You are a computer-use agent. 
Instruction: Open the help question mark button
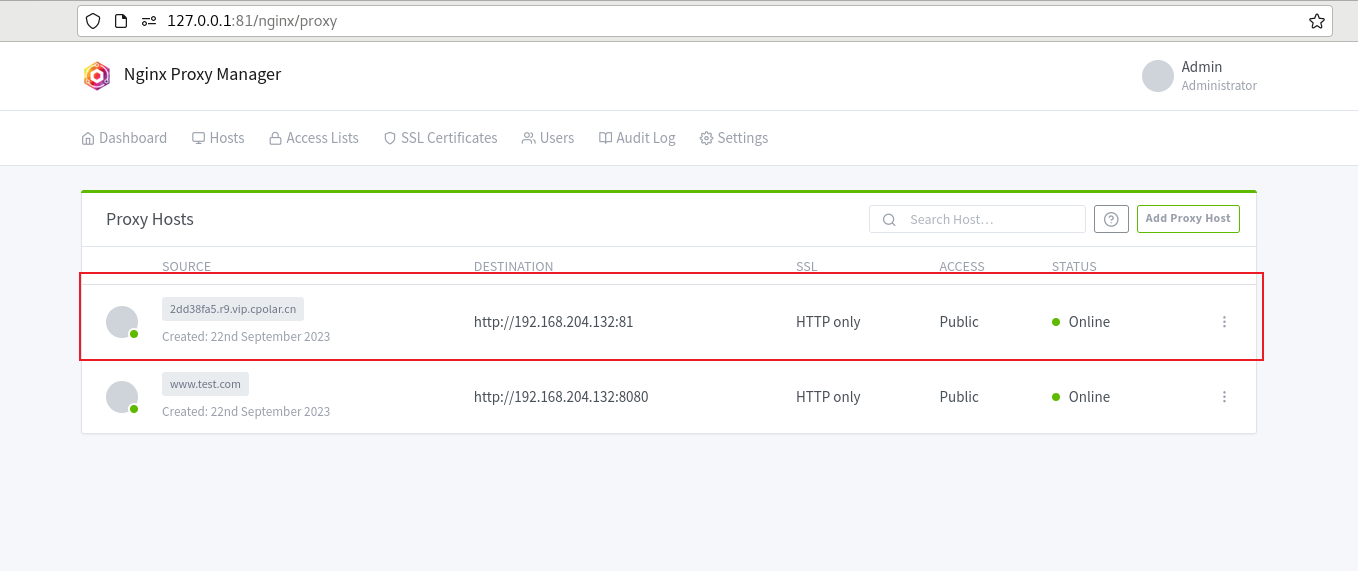[1111, 219]
